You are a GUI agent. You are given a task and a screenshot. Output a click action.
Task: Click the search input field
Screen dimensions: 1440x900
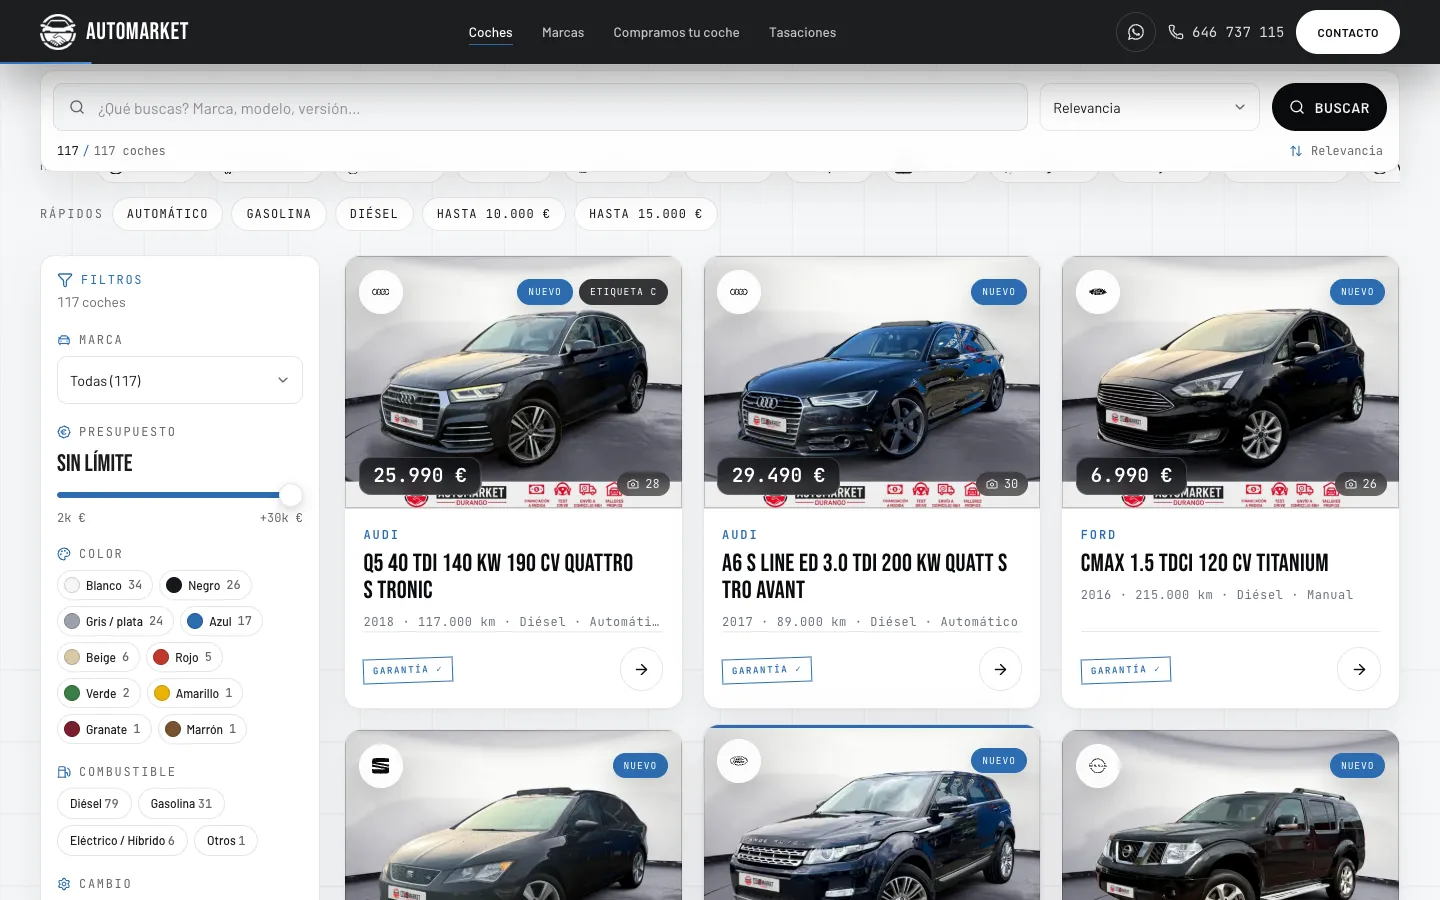tap(540, 107)
